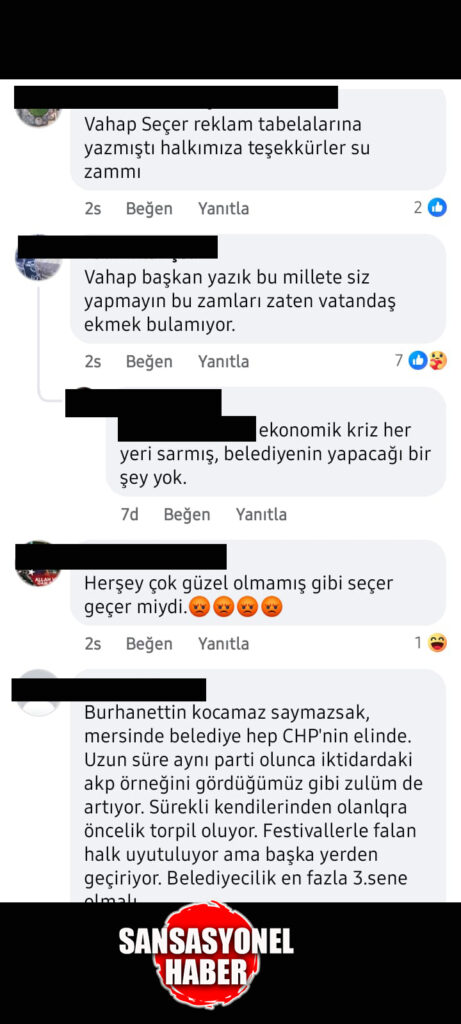
Task: Reply to the ekonomik kriz reply
Action: point(261,515)
